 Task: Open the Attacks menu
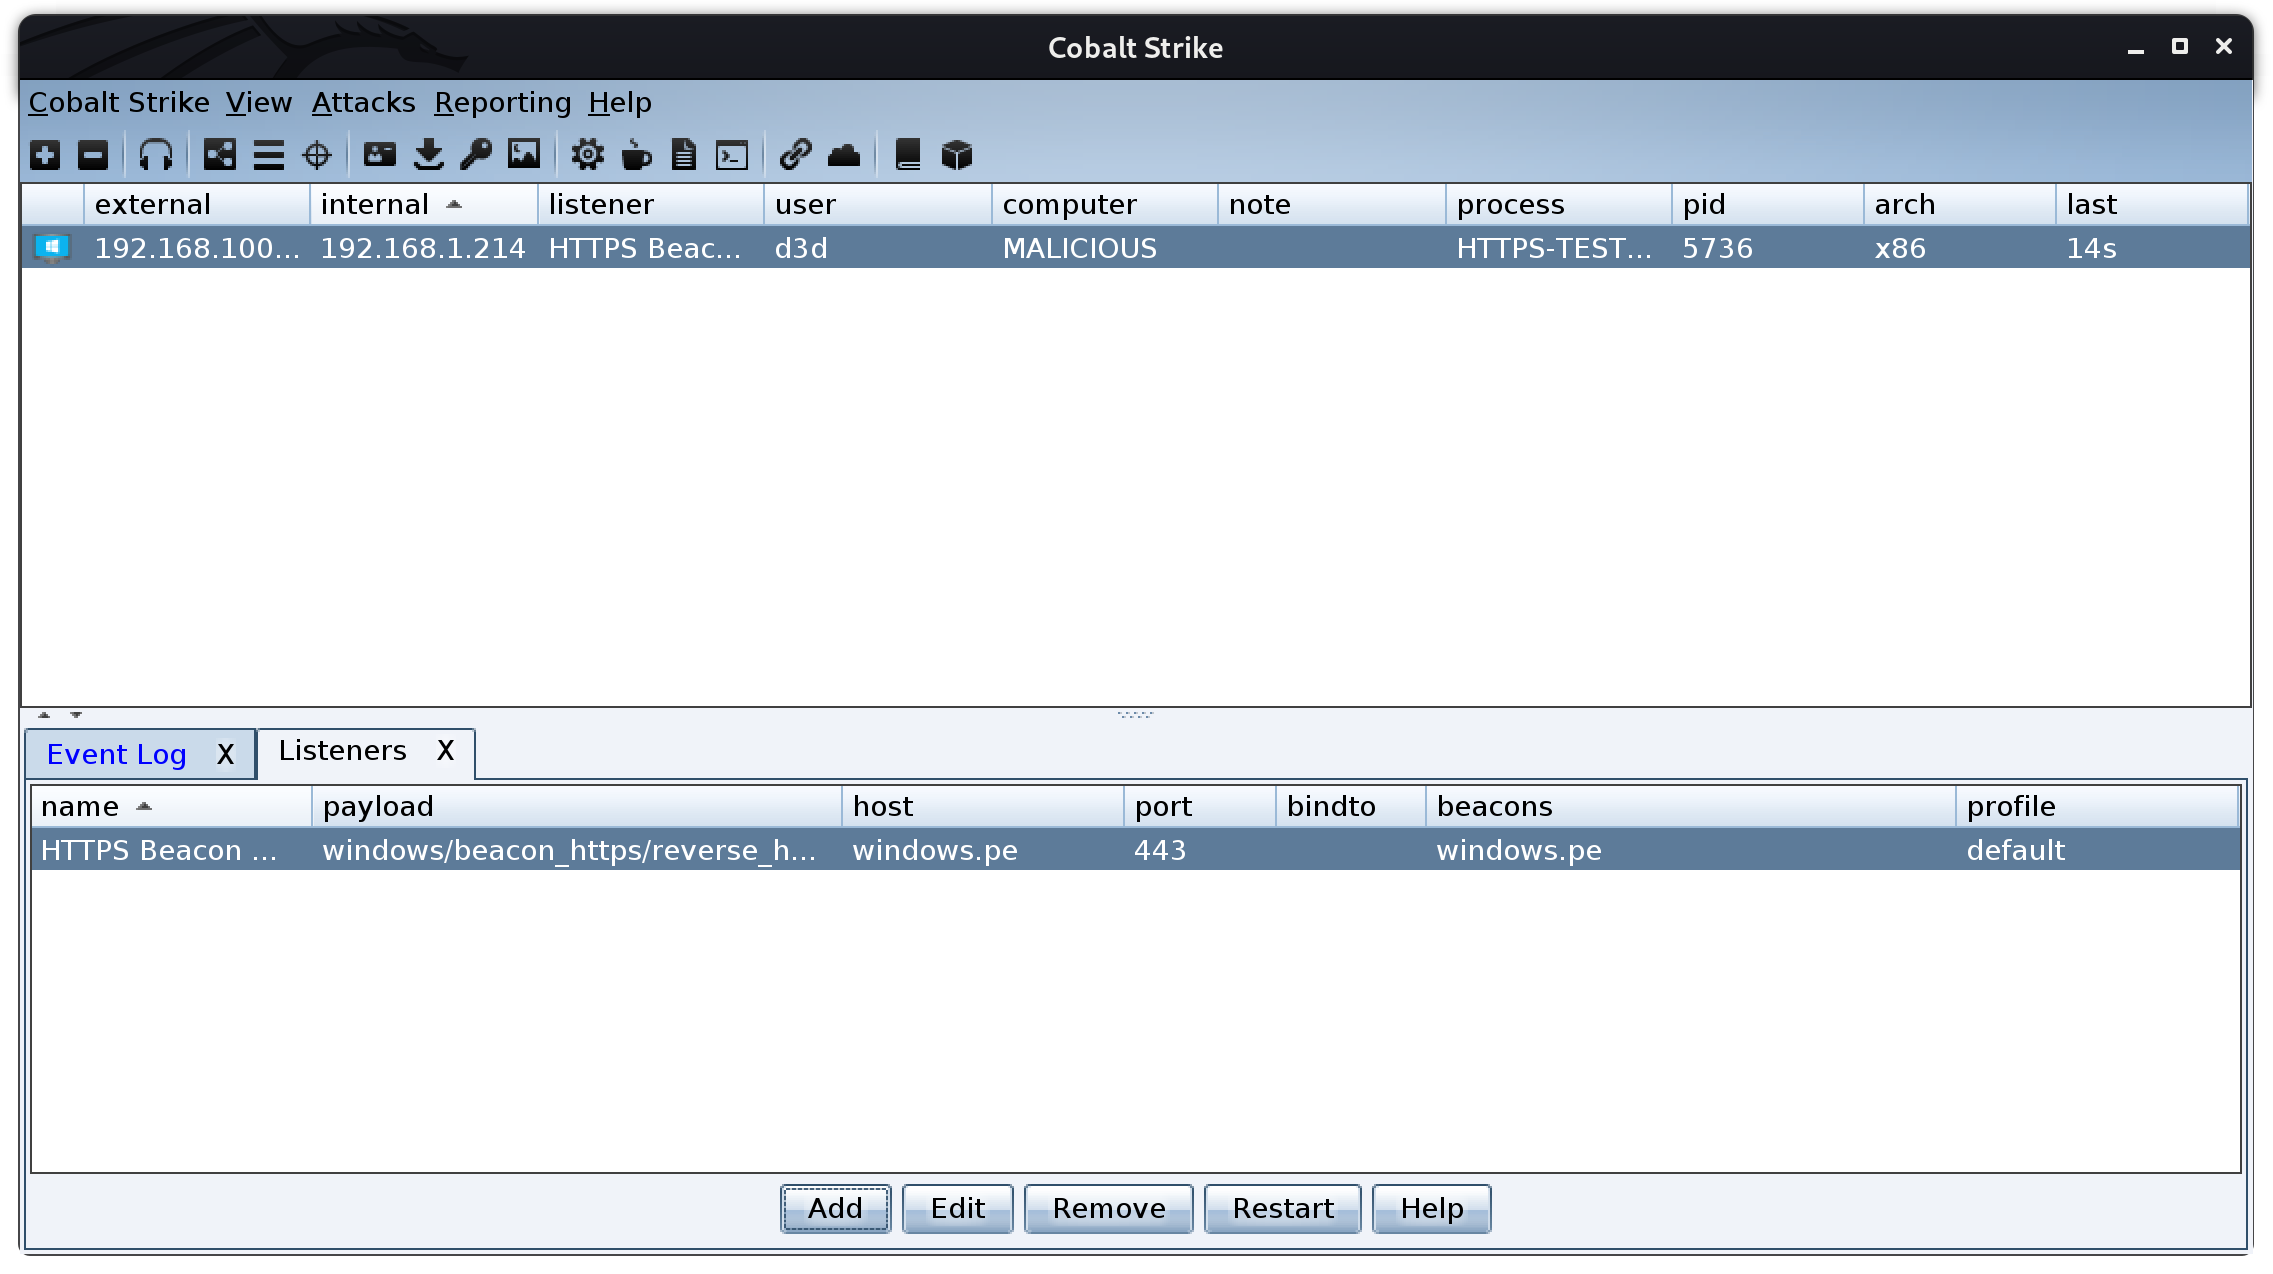point(363,103)
